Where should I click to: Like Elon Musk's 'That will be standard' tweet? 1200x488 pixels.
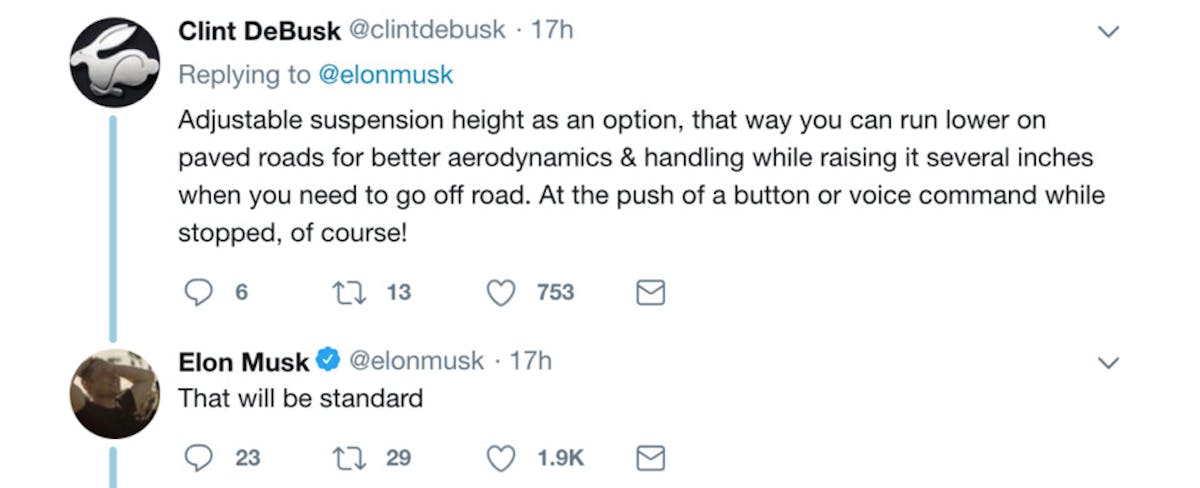tap(500, 458)
